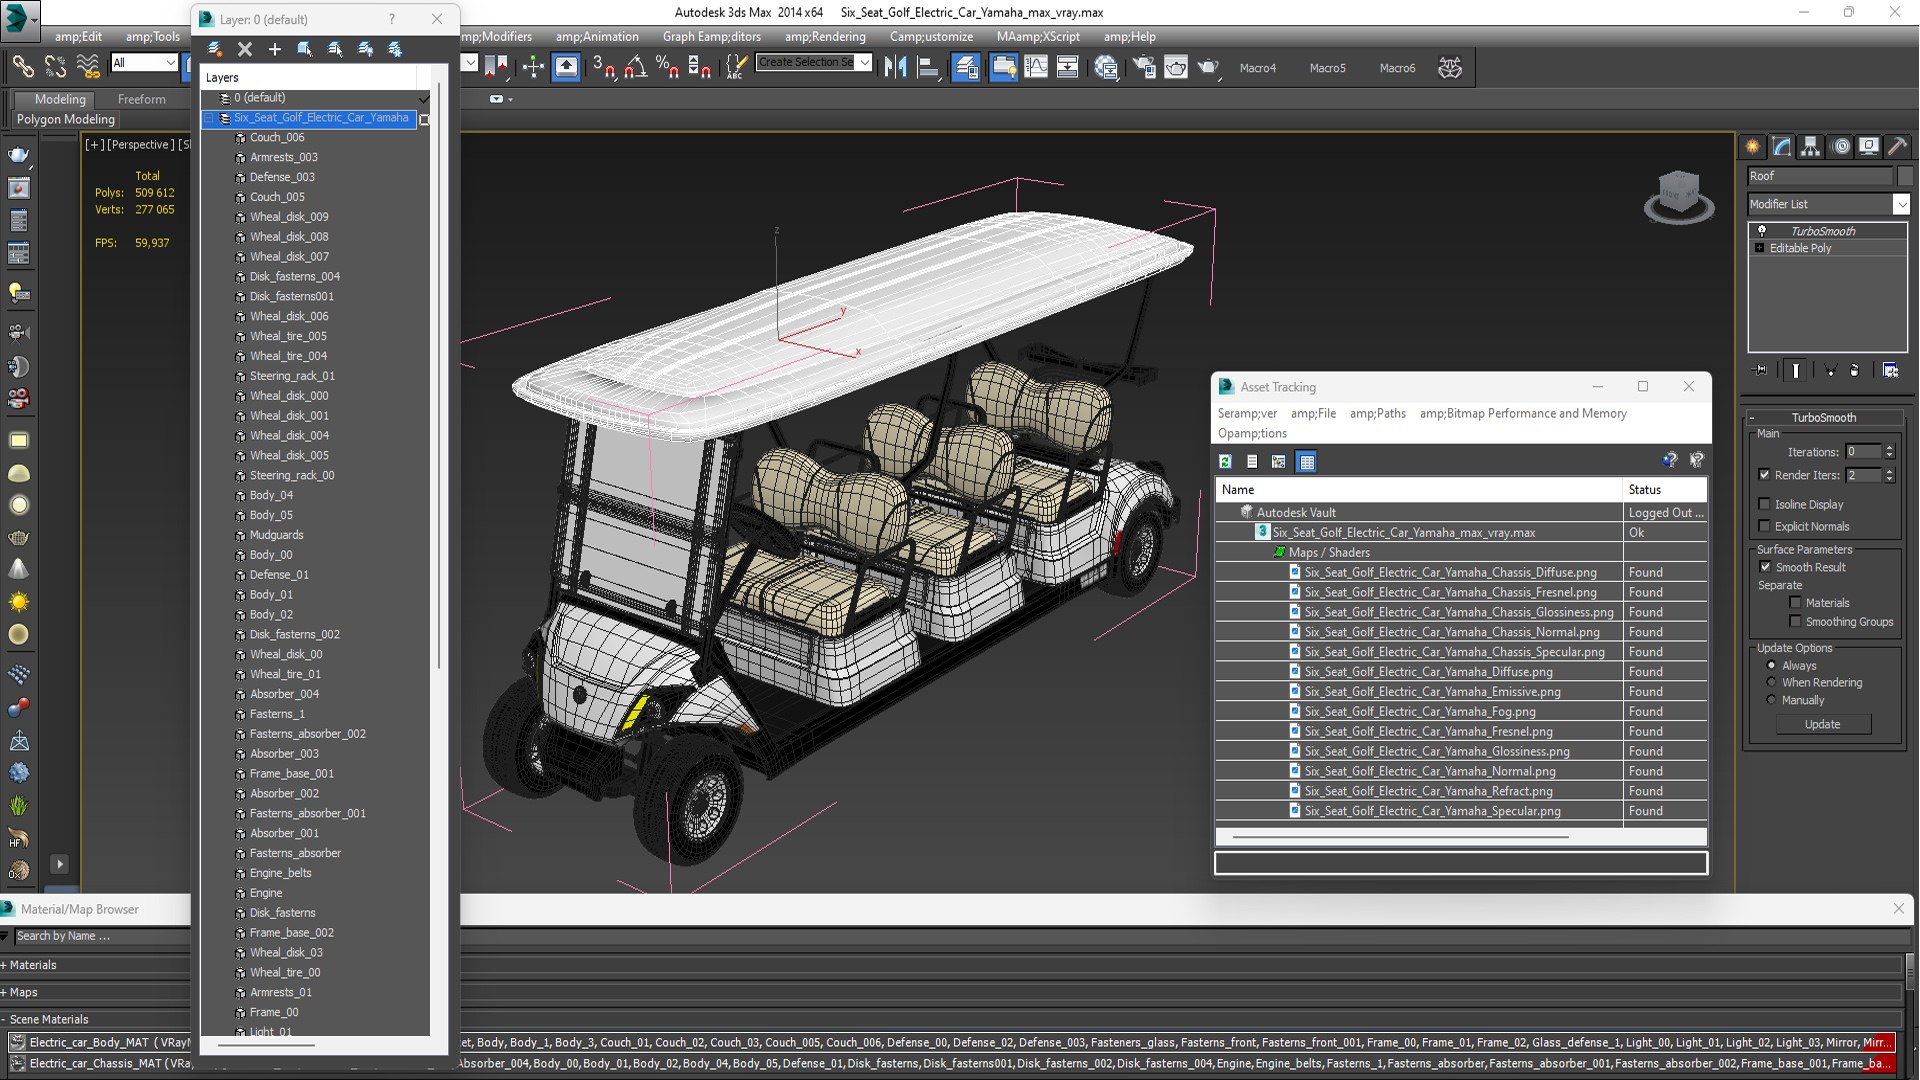Image resolution: width=1920 pixels, height=1080 pixels.
Task: Click the Angle Snap toggle icon
Action: click(635, 67)
